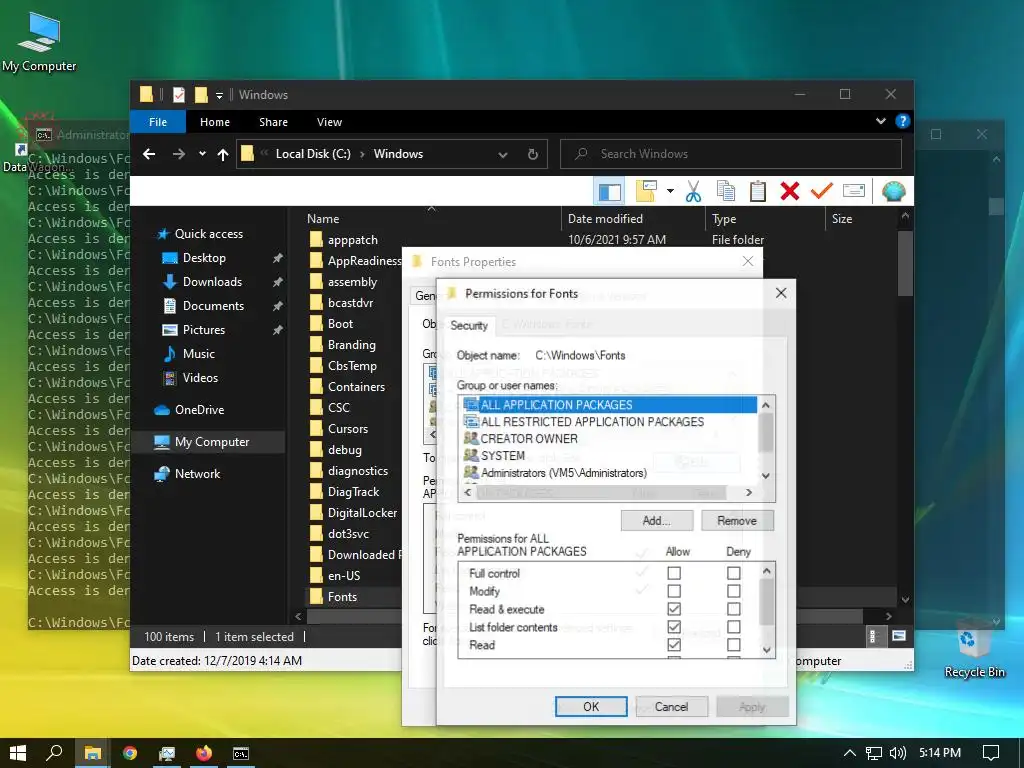1024x768 pixels.
Task: Open the notification center icon
Action: [x=991, y=753]
